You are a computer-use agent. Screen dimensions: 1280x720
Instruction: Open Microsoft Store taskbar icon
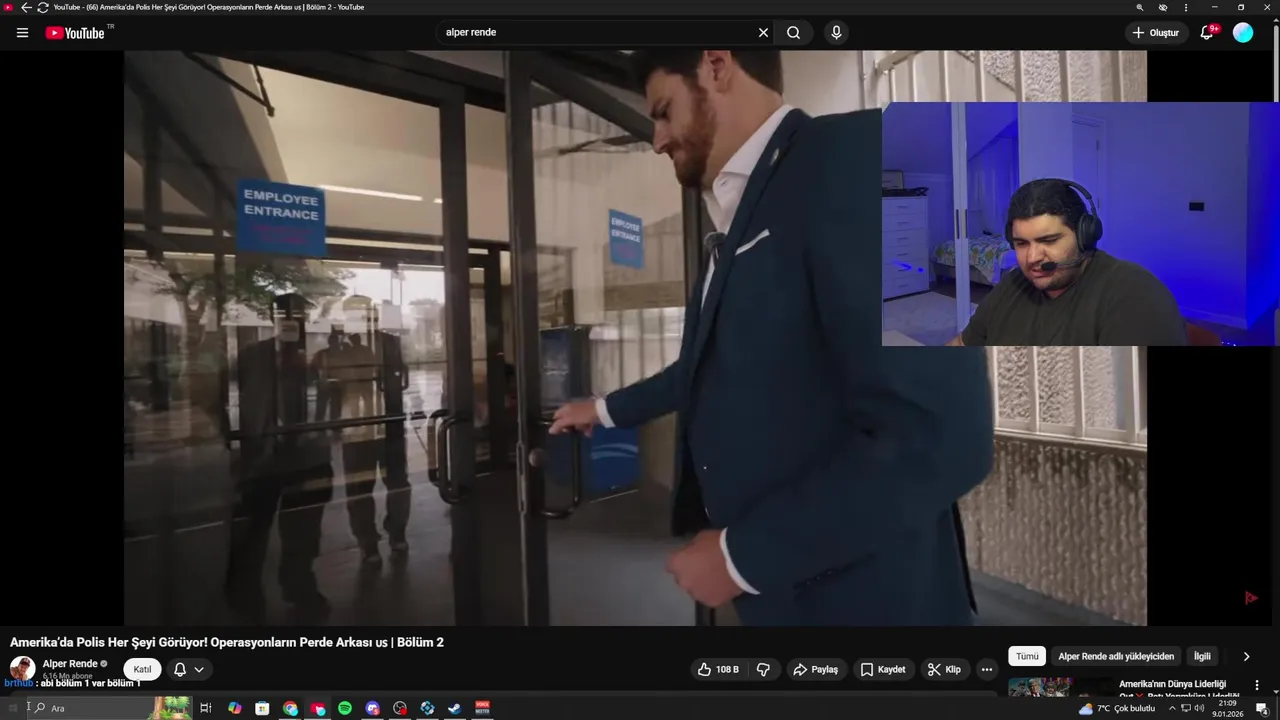tap(262, 708)
